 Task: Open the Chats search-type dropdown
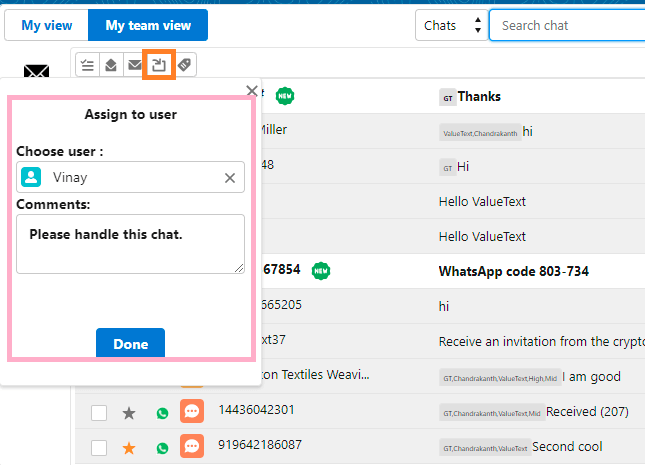point(451,25)
